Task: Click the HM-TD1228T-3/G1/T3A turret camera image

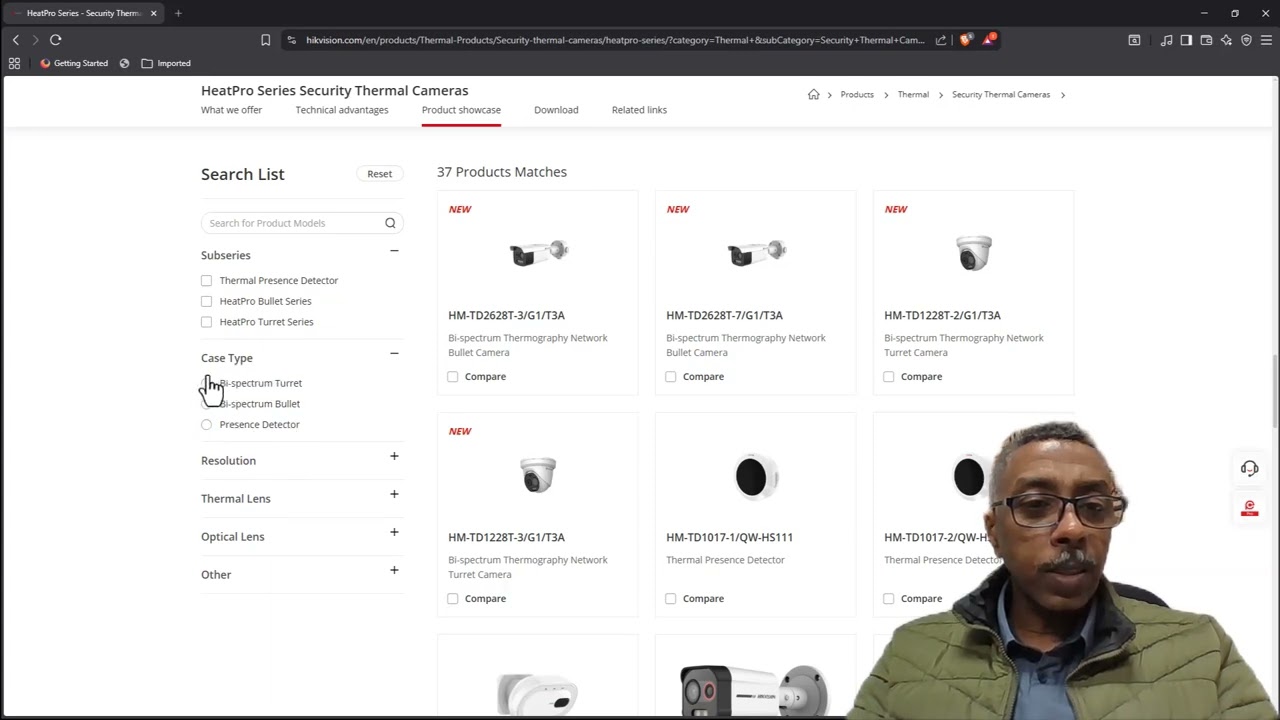Action: click(538, 475)
